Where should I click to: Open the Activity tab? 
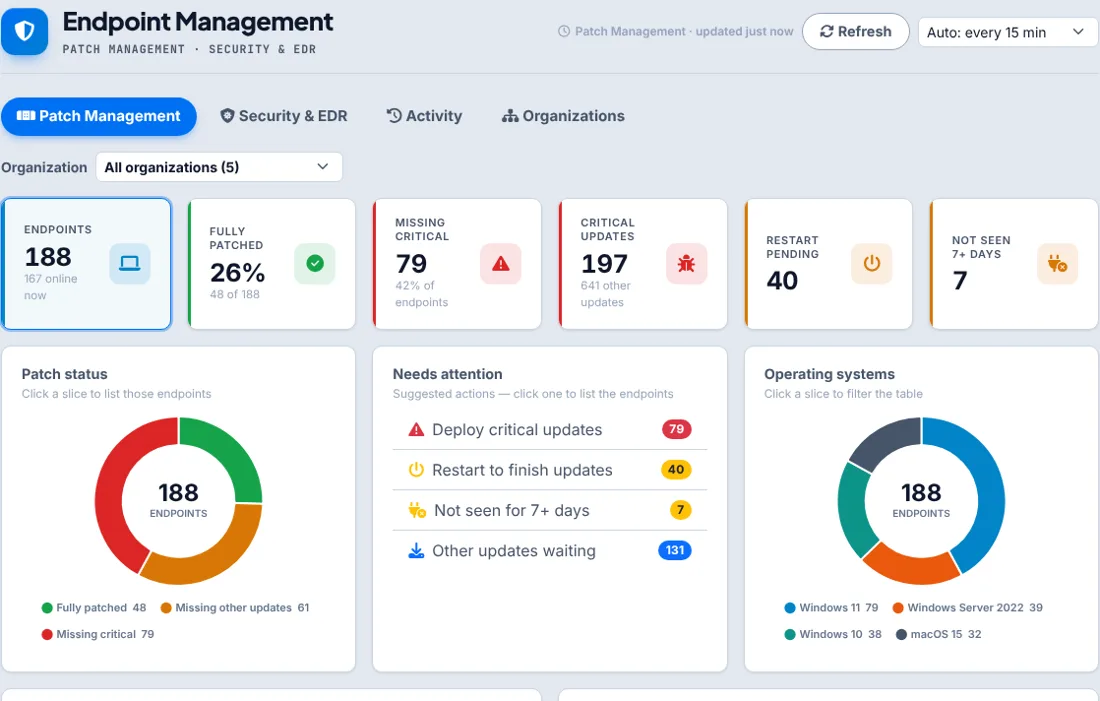[424, 116]
